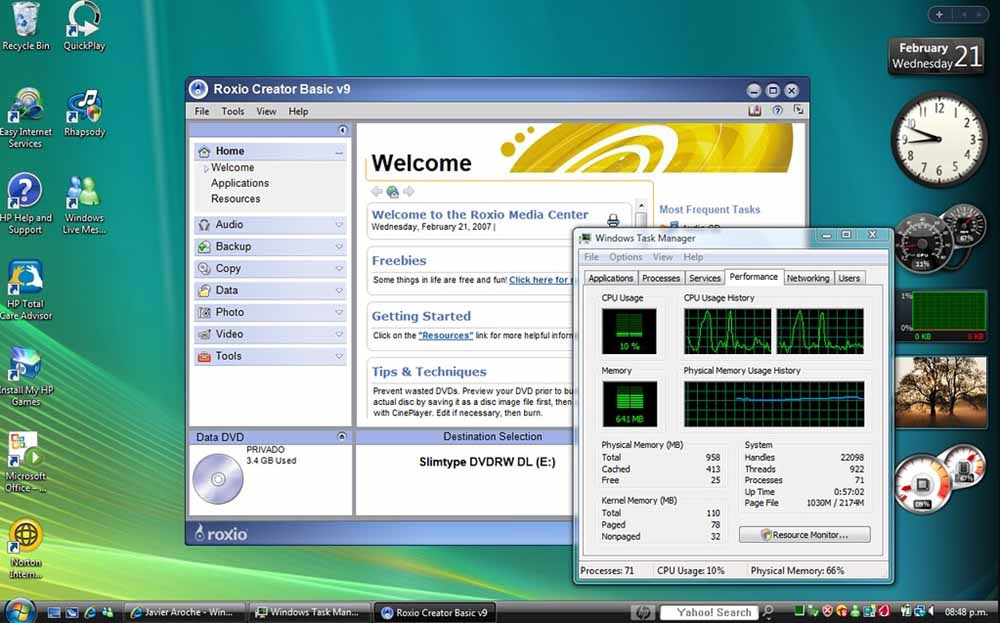The image size is (1000, 623).
Task: Click the Roxio toolbar book icon
Action: click(755, 110)
